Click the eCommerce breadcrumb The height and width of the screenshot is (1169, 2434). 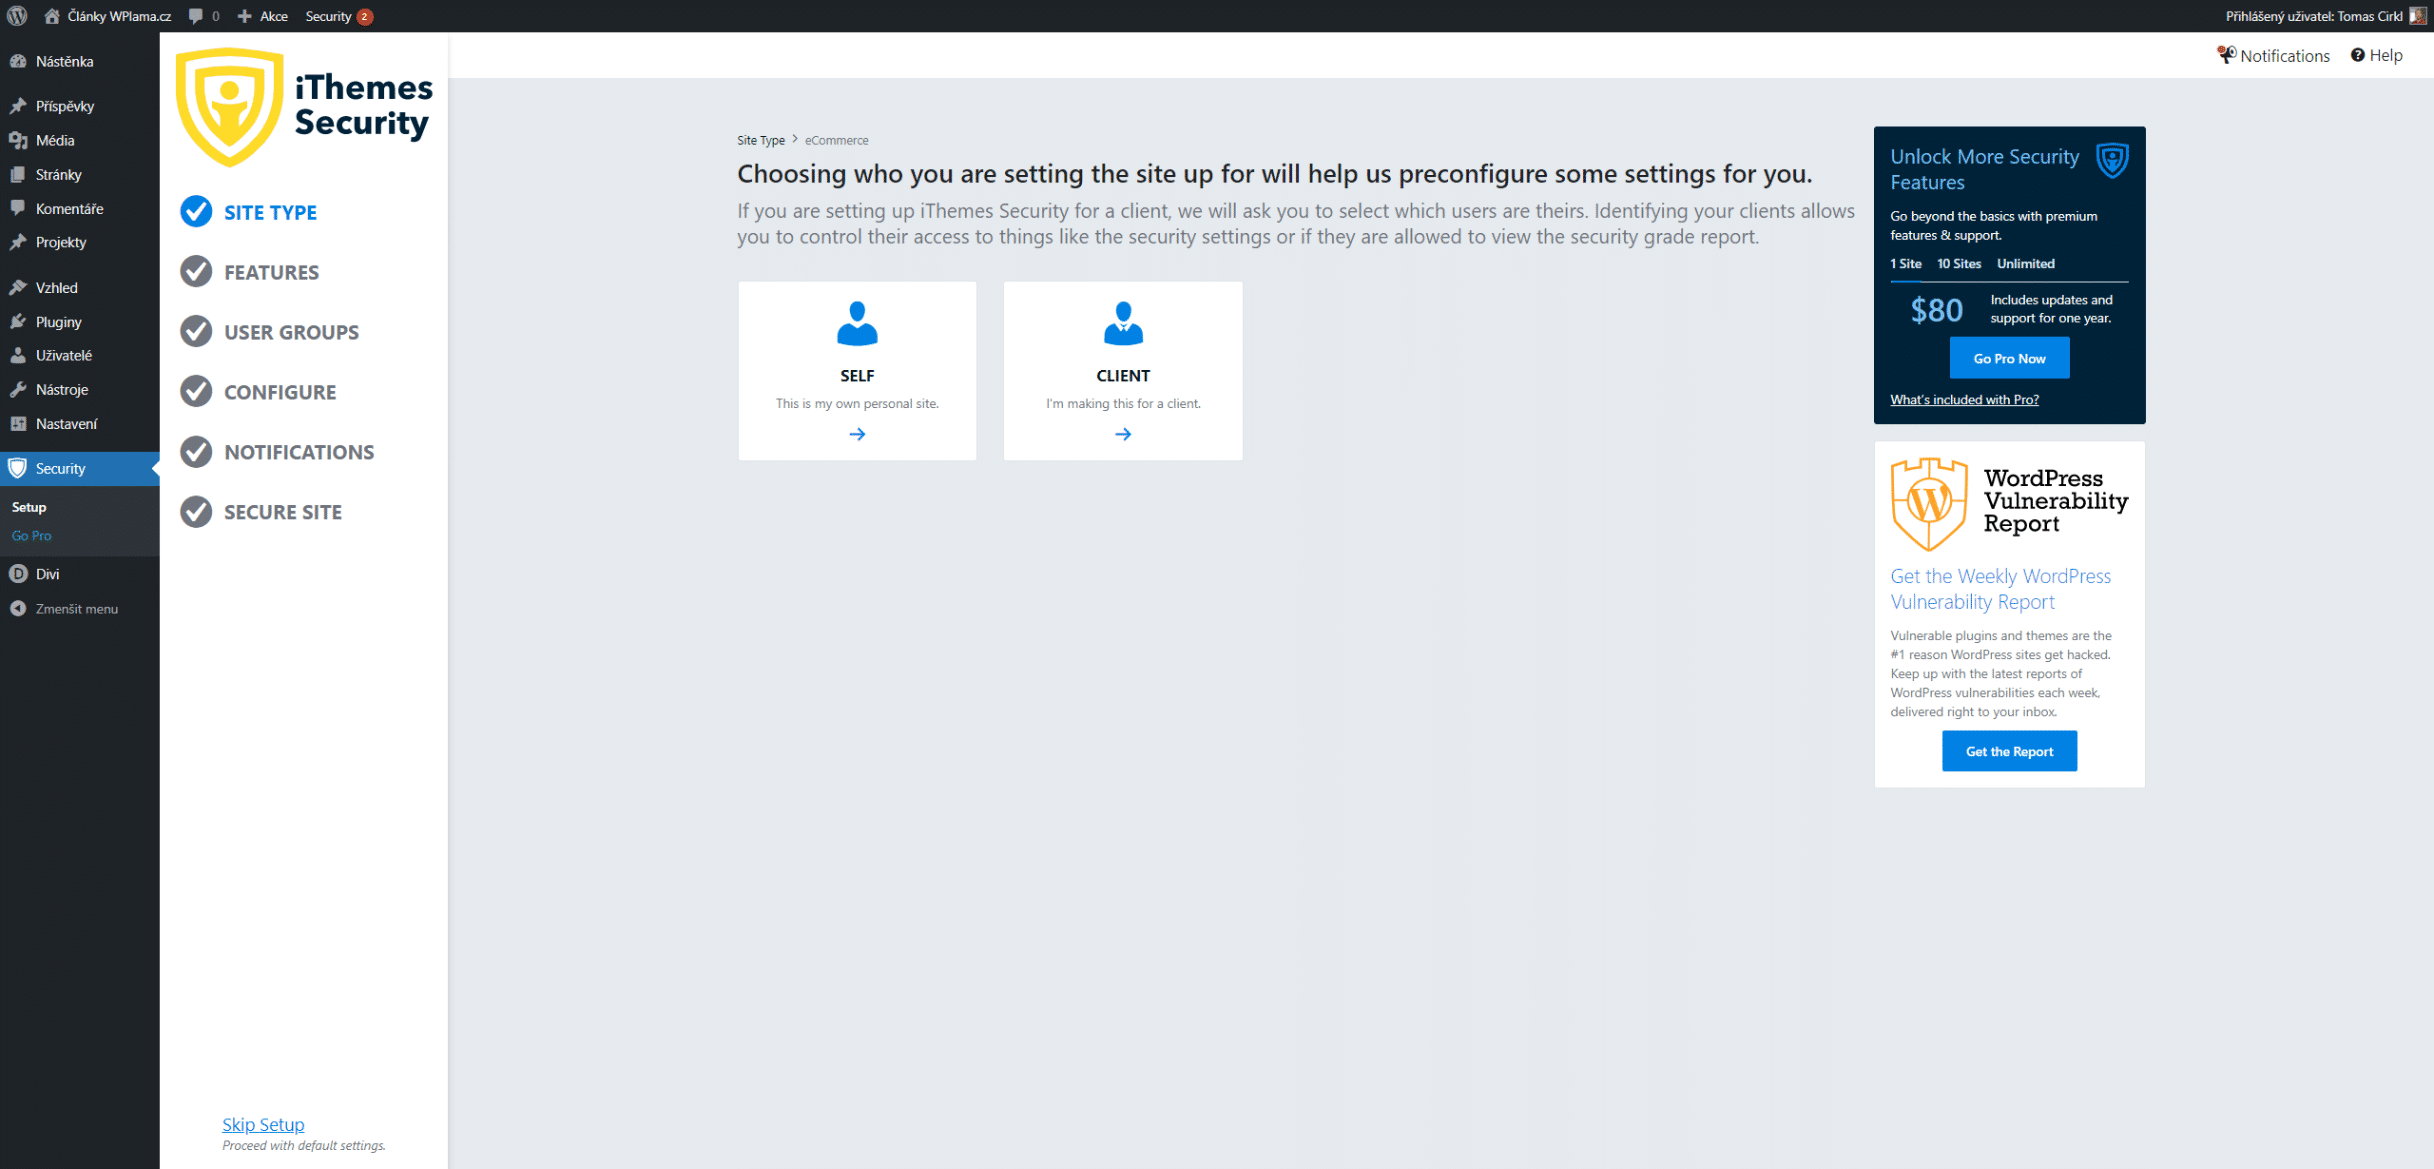[x=837, y=140]
